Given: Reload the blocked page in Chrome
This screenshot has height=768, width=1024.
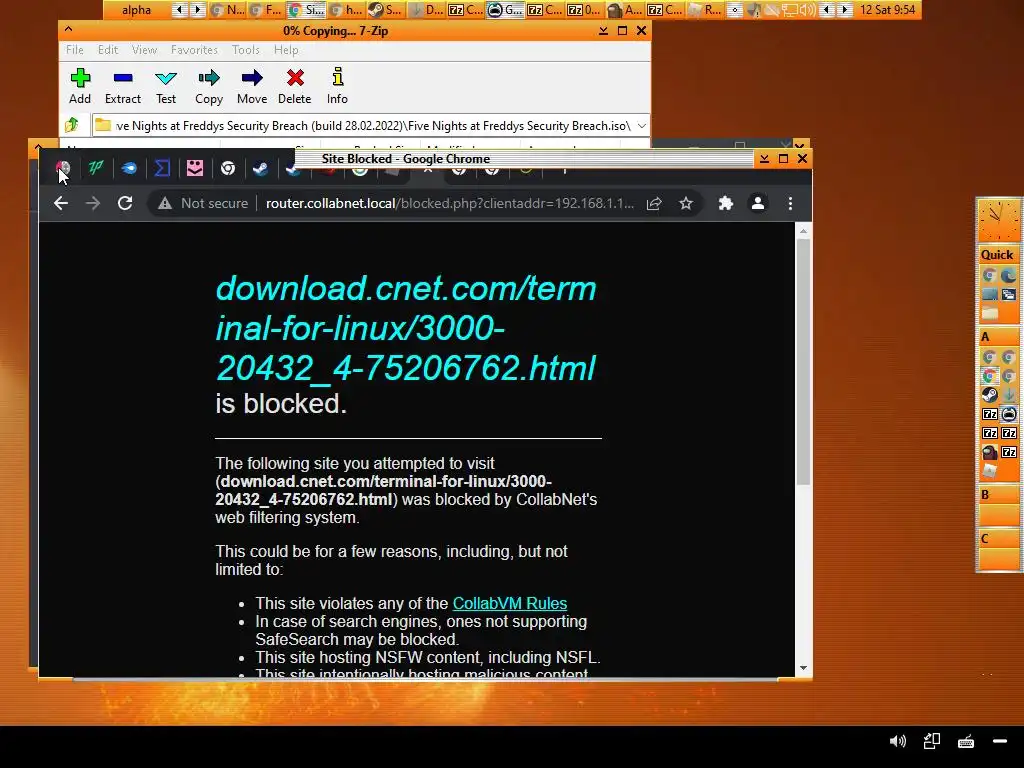Looking at the screenshot, I should point(125,203).
